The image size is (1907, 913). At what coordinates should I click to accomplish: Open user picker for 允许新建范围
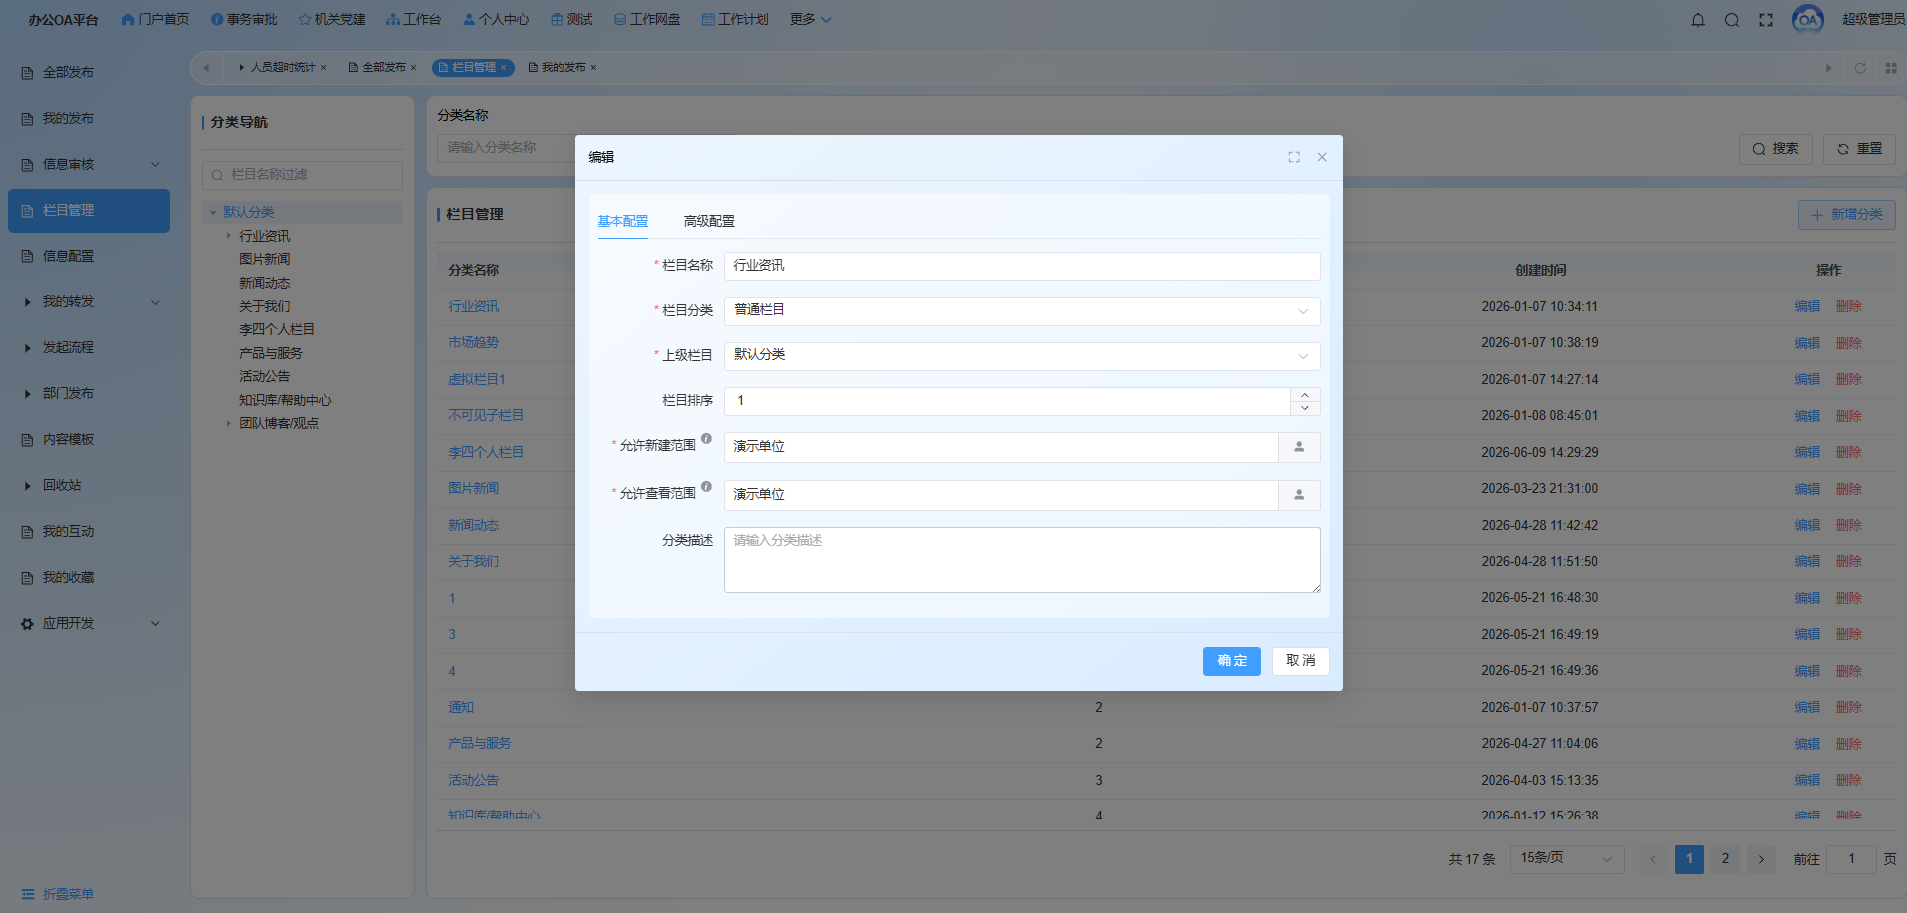pos(1299,447)
